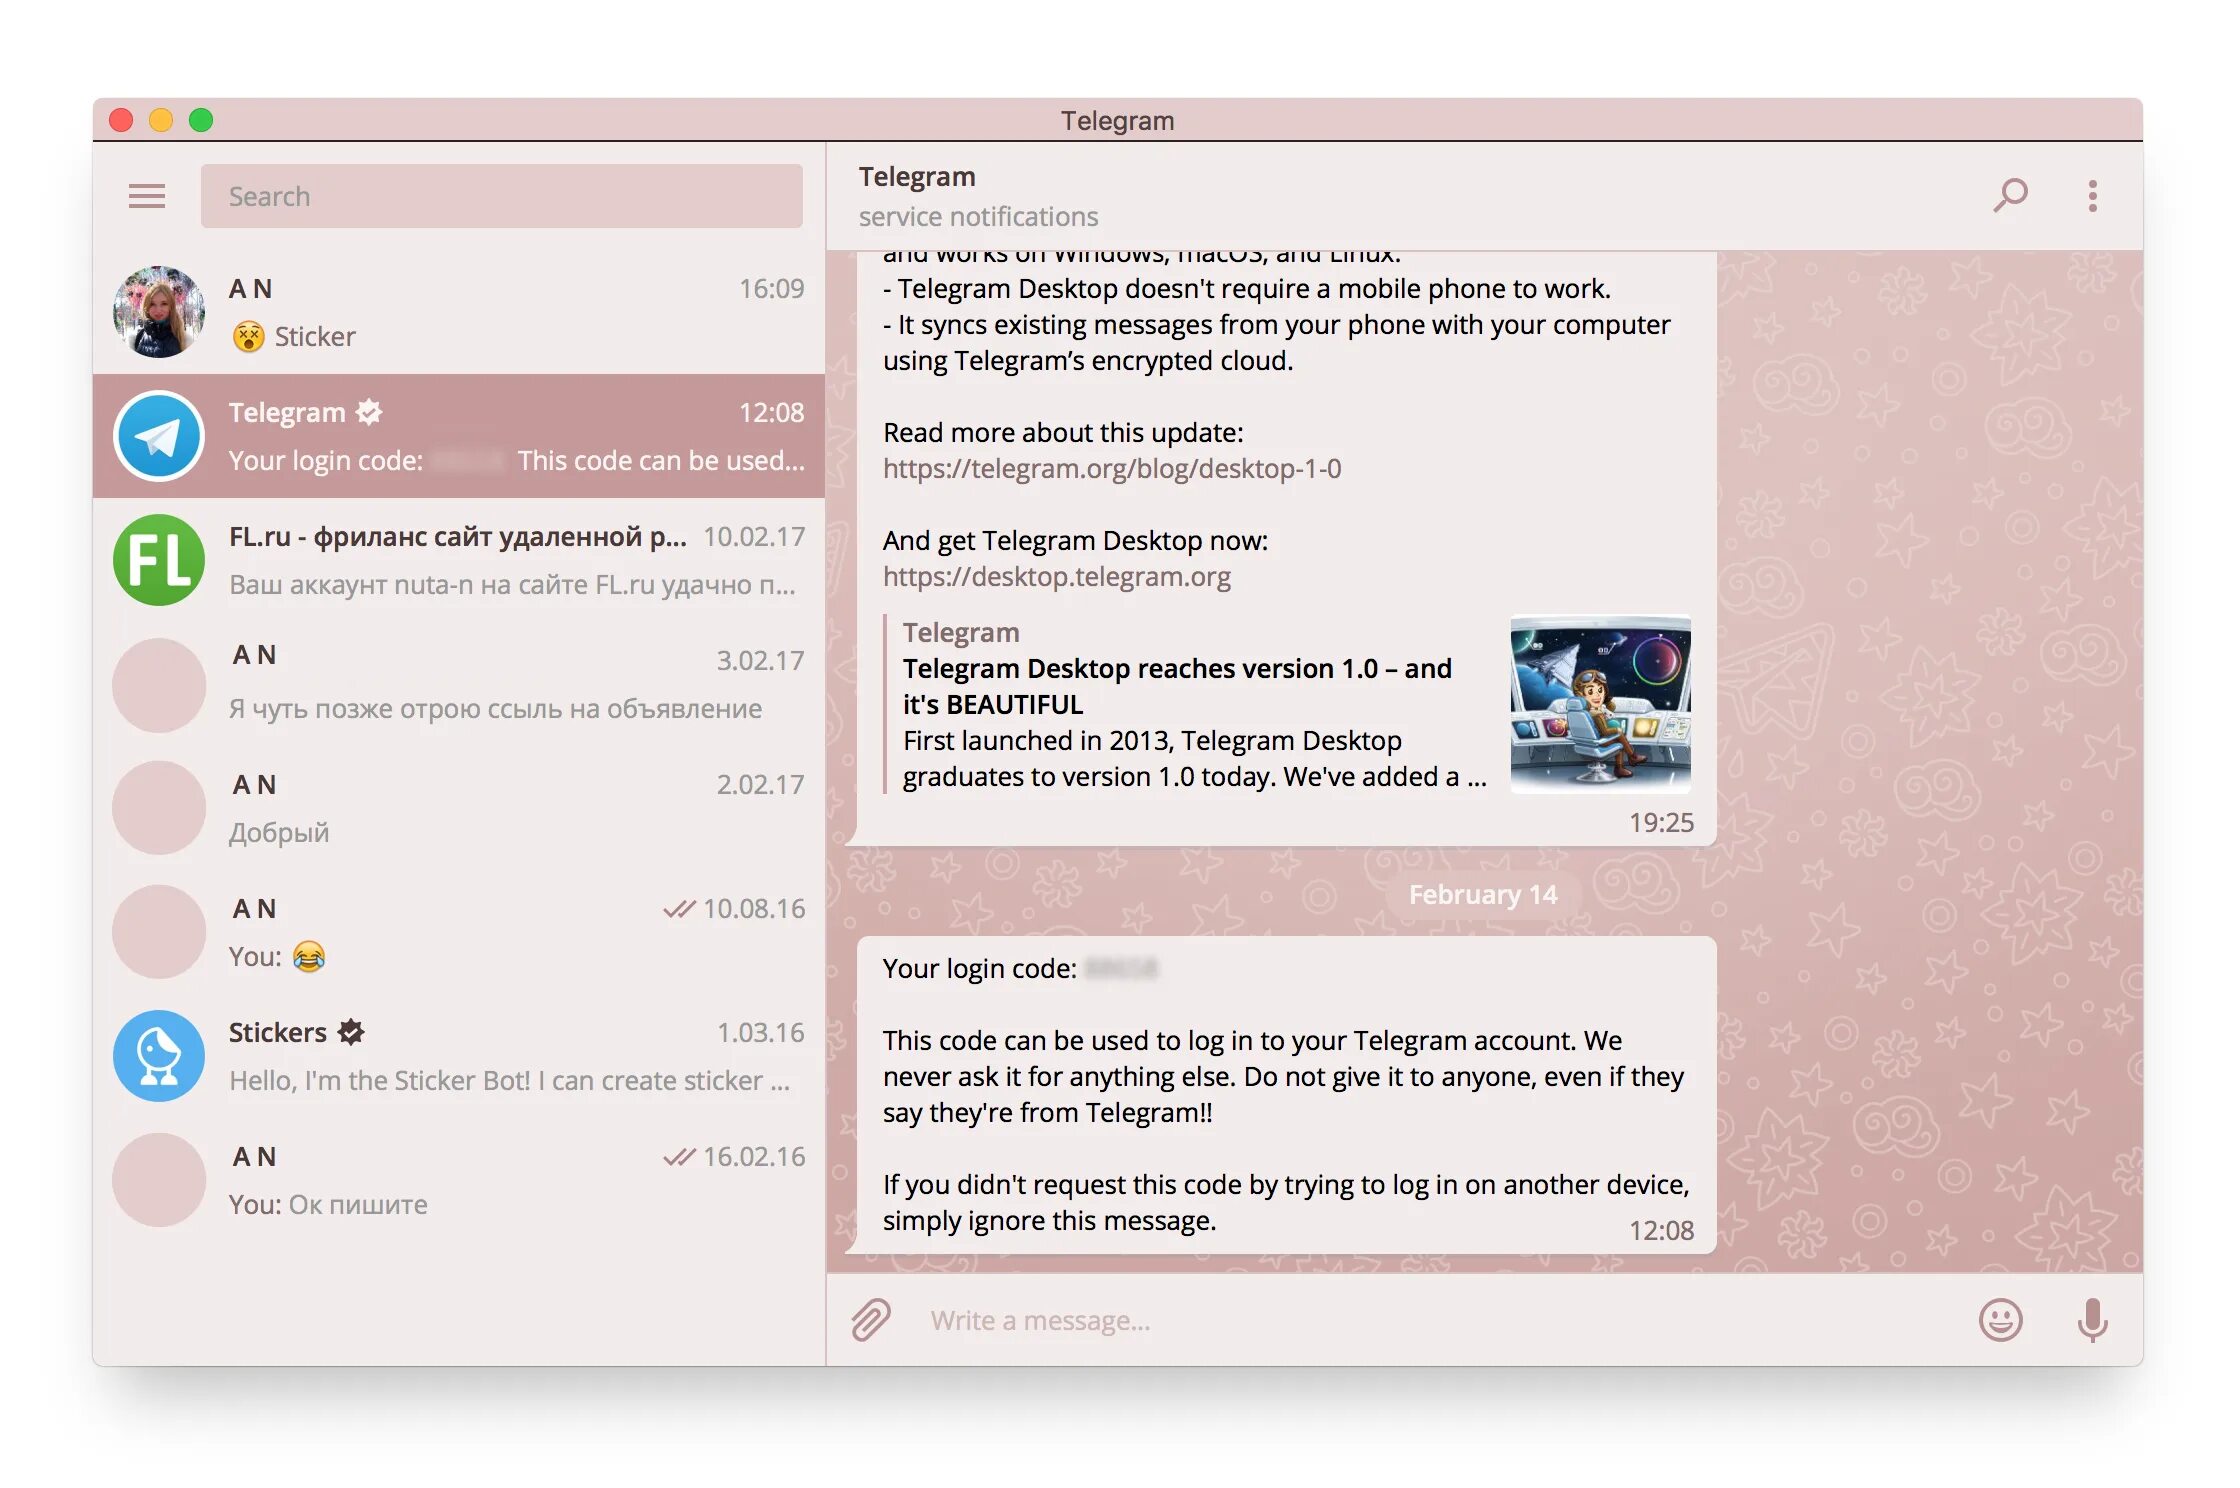Open the FL.ru freelance chat
The height and width of the screenshot is (1488, 2240).
click(x=459, y=560)
